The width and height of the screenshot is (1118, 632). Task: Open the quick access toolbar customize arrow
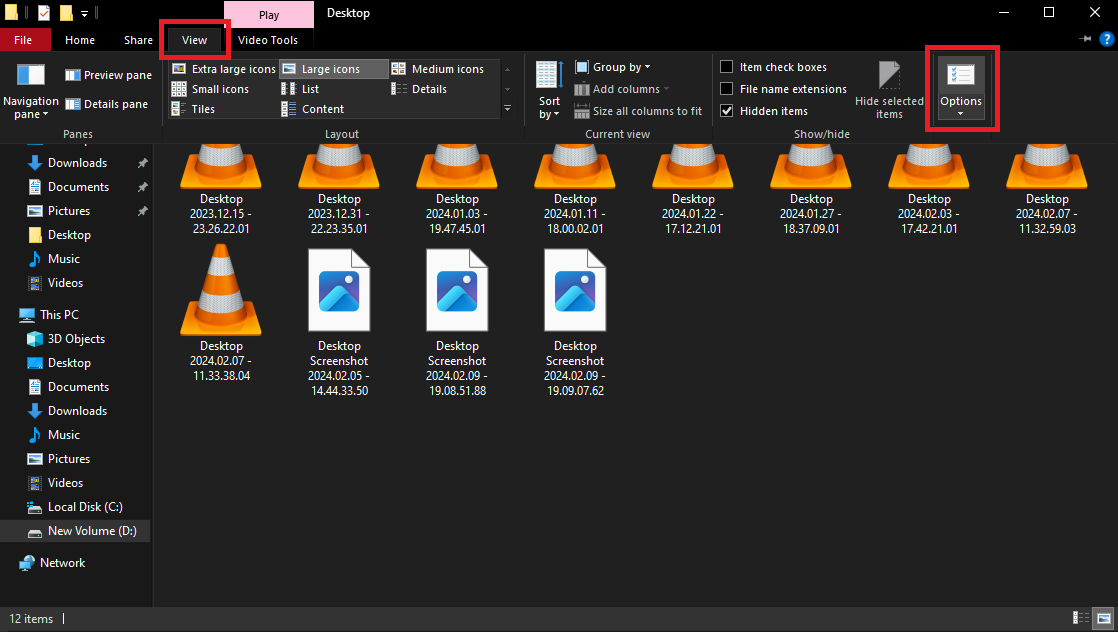pyautogui.click(x=84, y=13)
